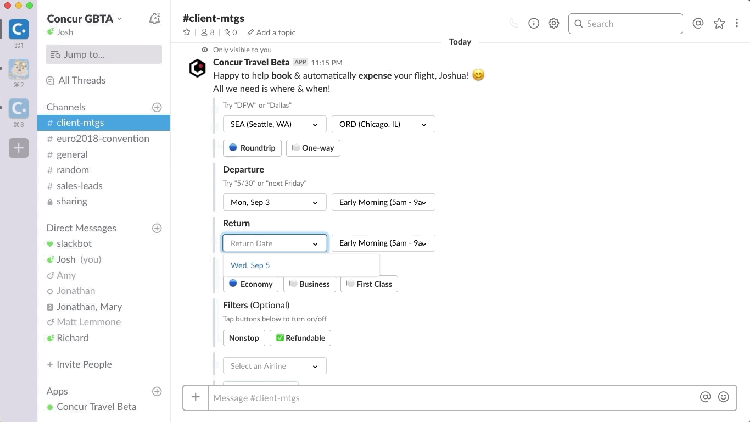Viewport: 750px width, 422px height.
Task: Click Invite People
Action: (x=79, y=365)
